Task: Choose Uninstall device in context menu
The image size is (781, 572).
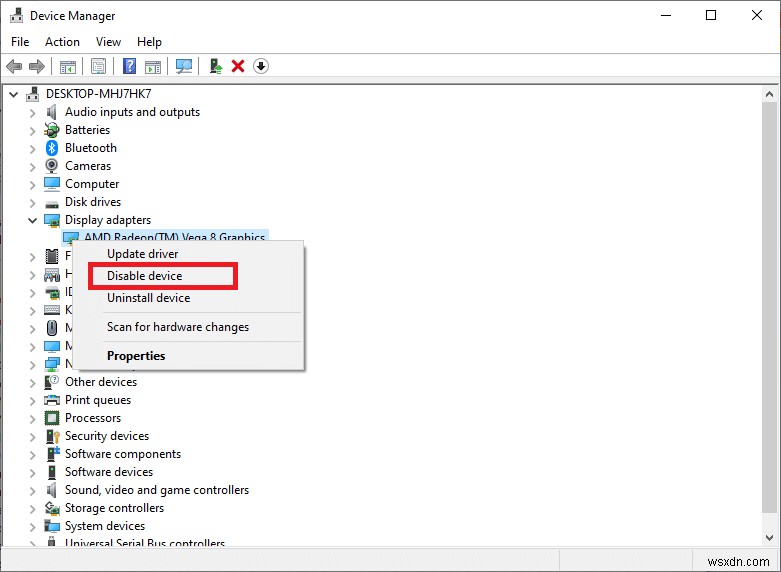Action: (148, 298)
